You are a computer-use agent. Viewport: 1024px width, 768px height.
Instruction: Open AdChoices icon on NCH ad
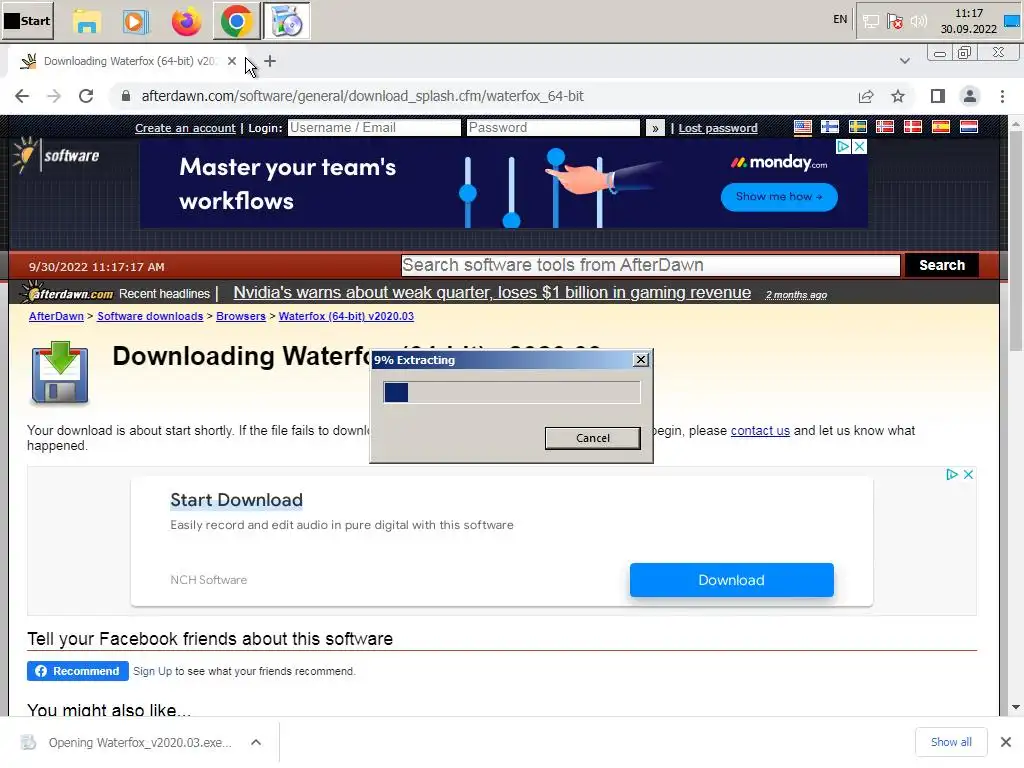tap(952, 475)
